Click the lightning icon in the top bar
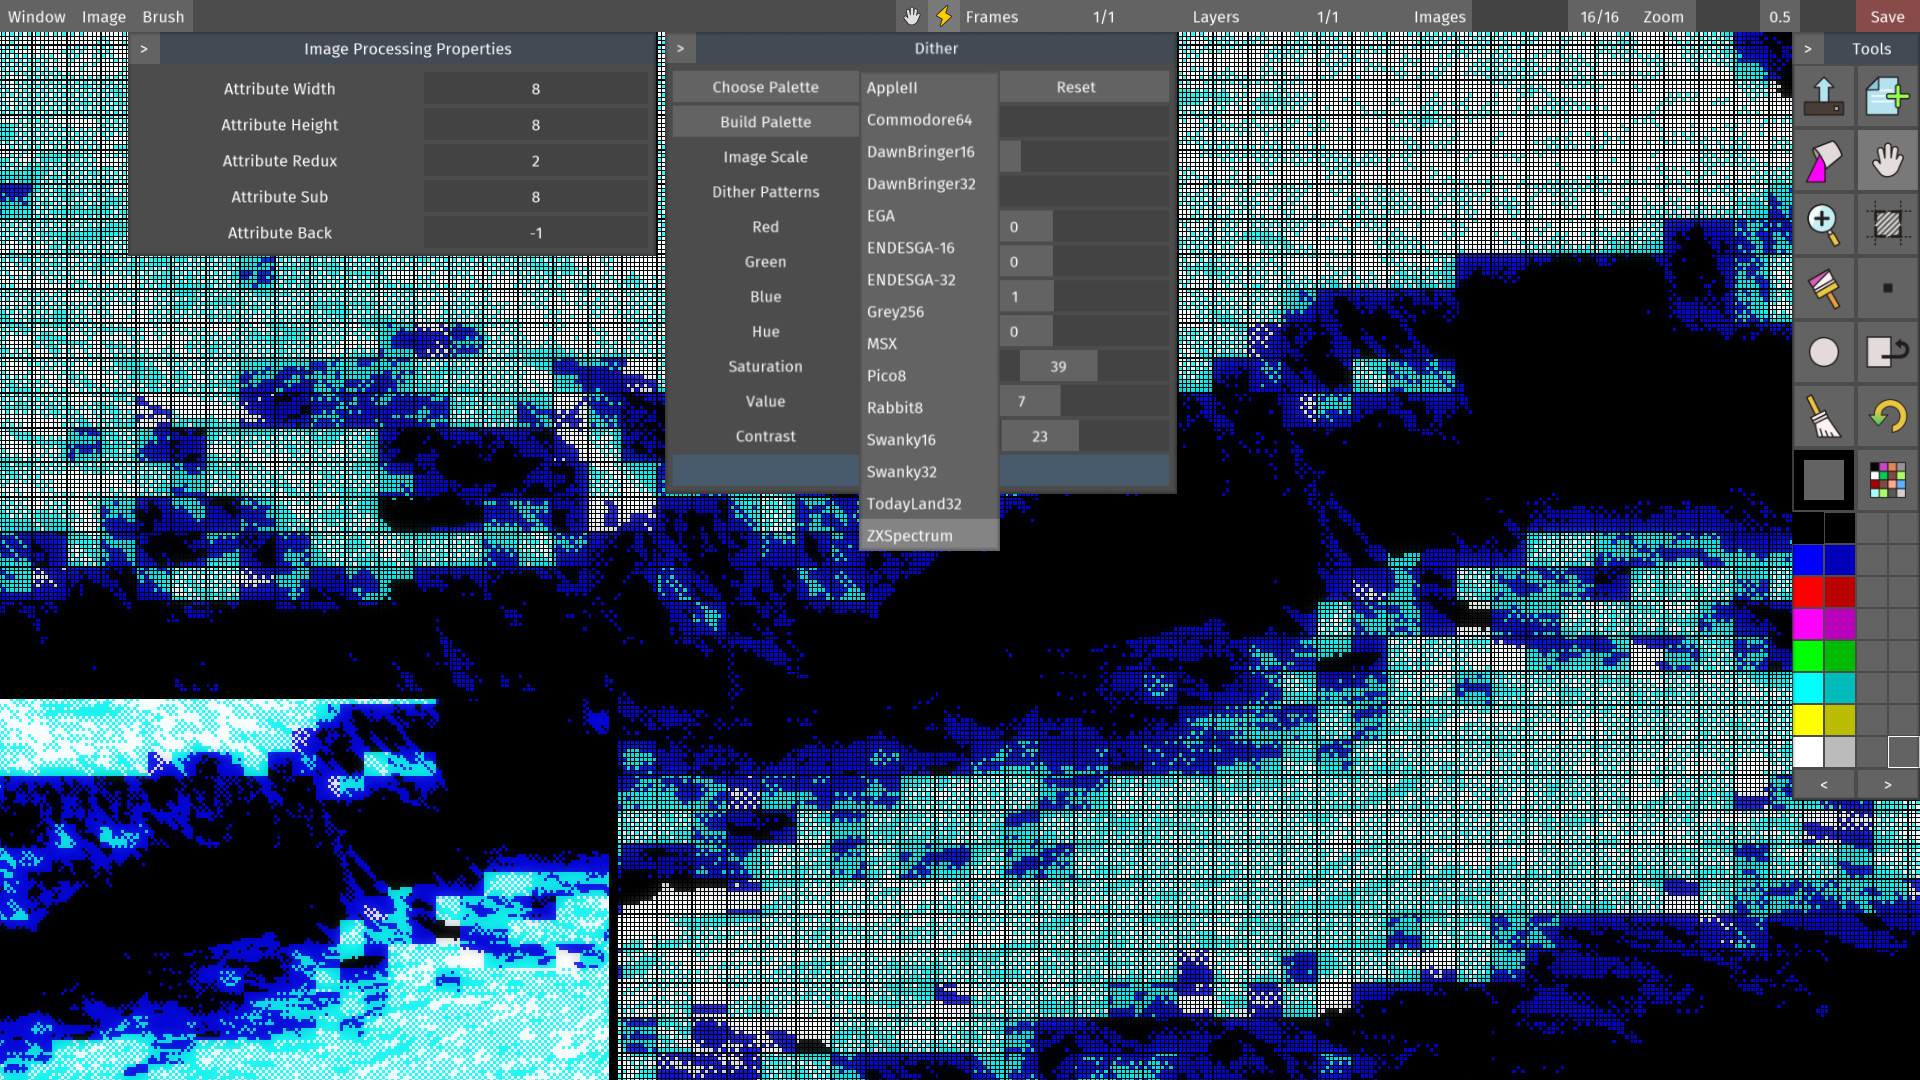The image size is (1920, 1080). click(x=943, y=16)
